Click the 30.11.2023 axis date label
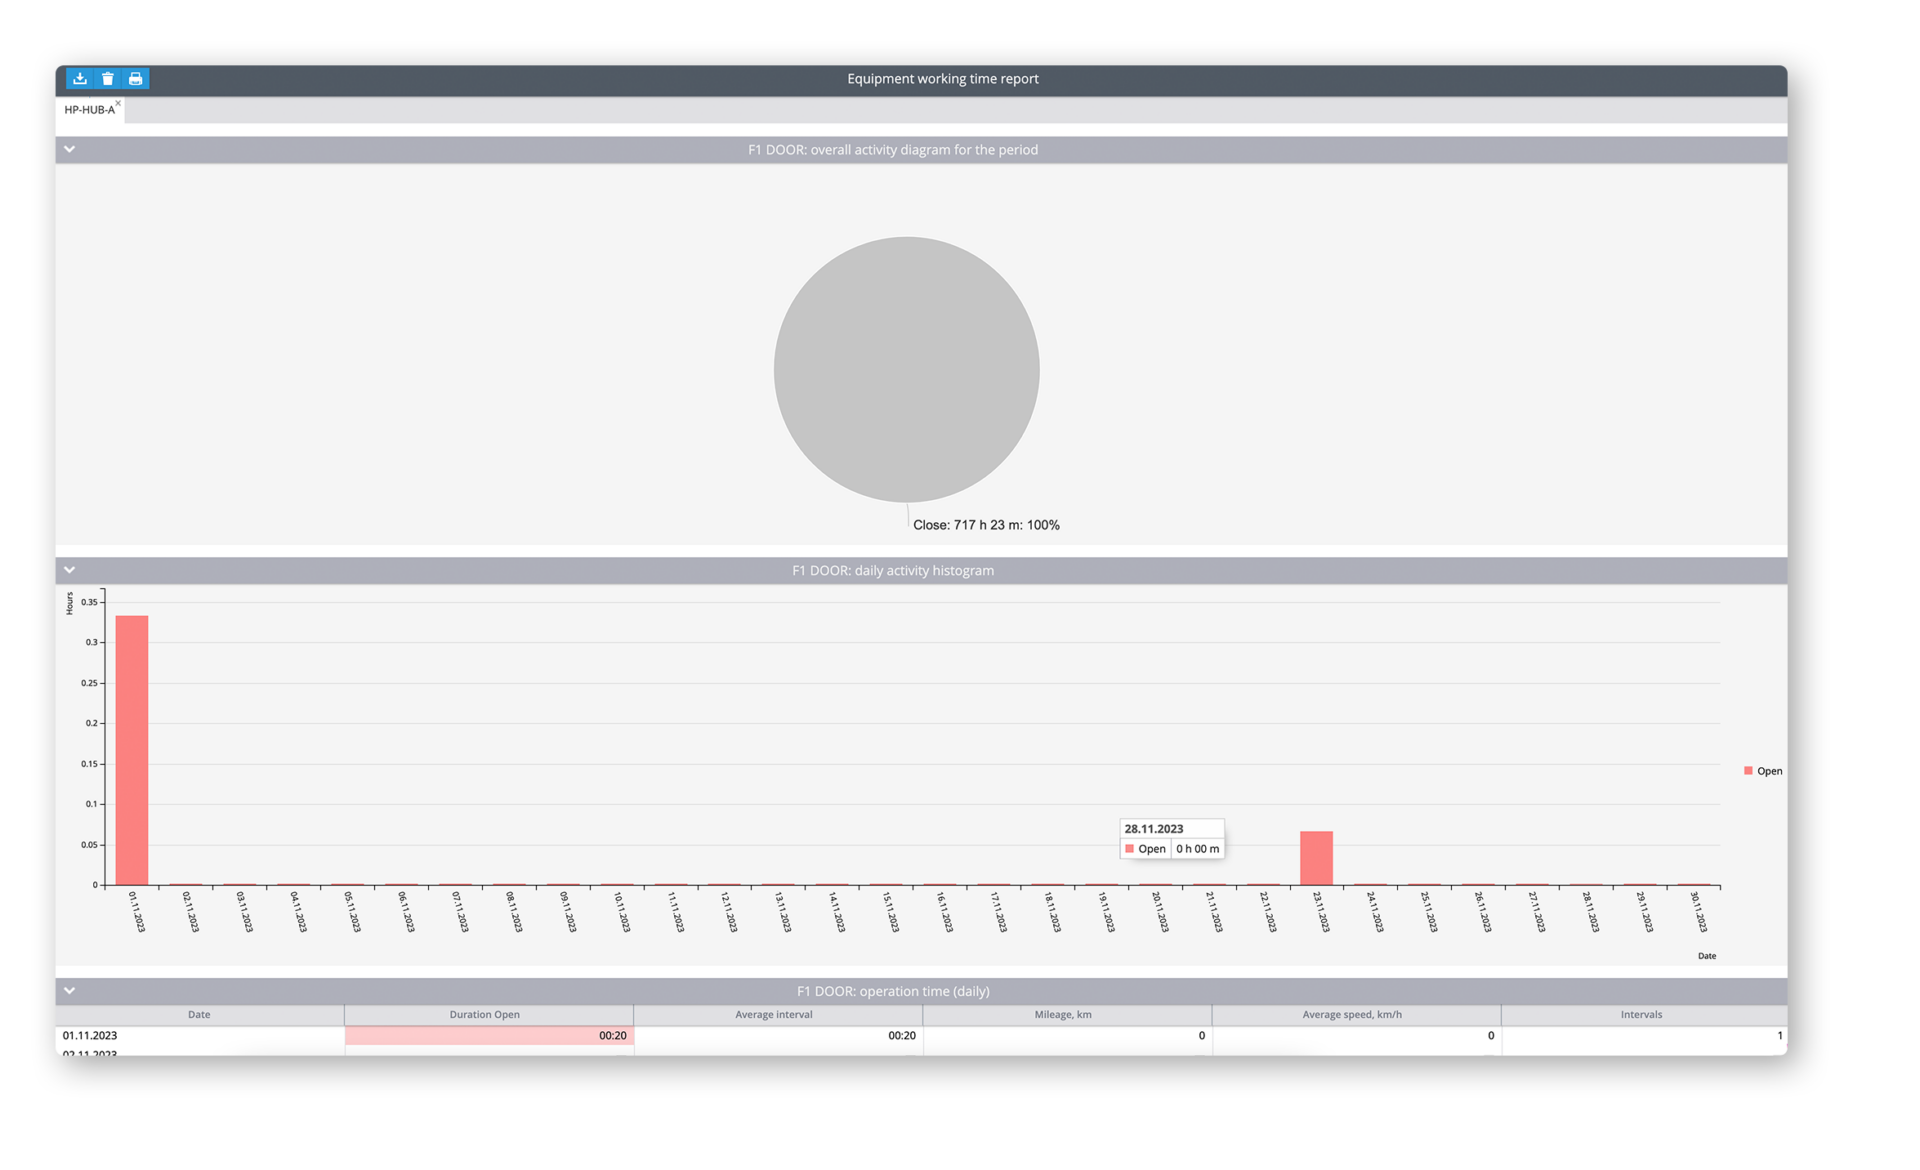 click(1699, 912)
